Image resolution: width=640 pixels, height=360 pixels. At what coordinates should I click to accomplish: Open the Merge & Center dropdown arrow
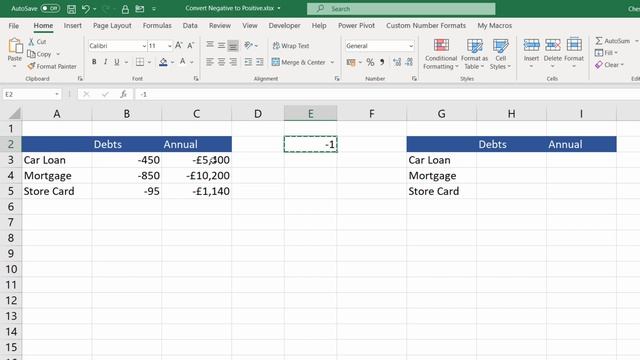pyautogui.click(x=332, y=62)
